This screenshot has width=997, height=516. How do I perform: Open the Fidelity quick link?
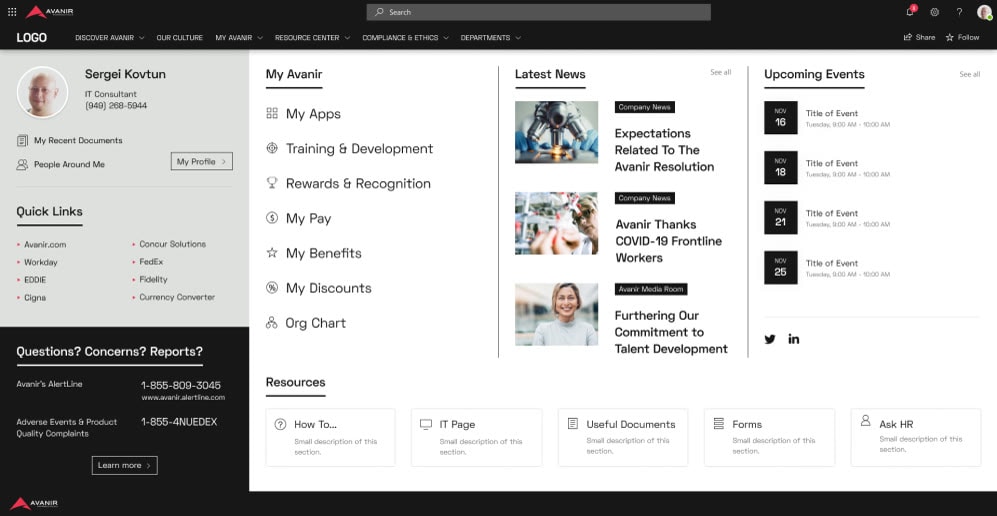[x=153, y=279]
